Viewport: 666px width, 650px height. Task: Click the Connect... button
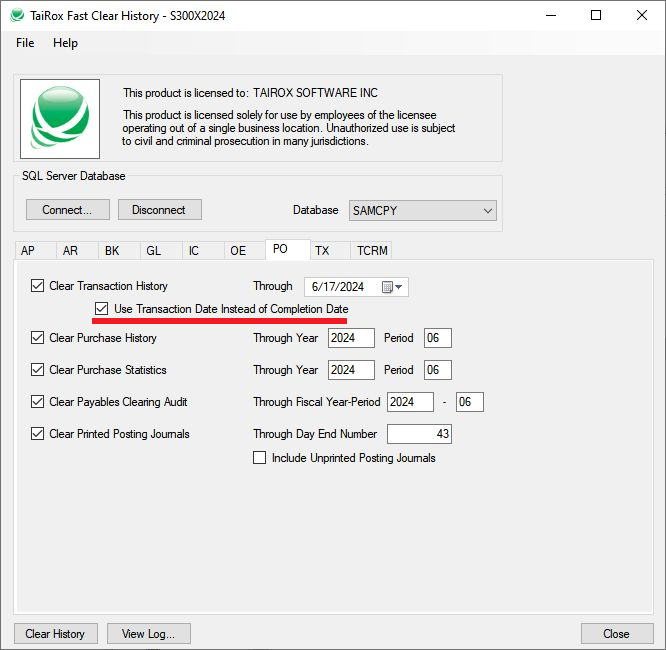pos(68,209)
